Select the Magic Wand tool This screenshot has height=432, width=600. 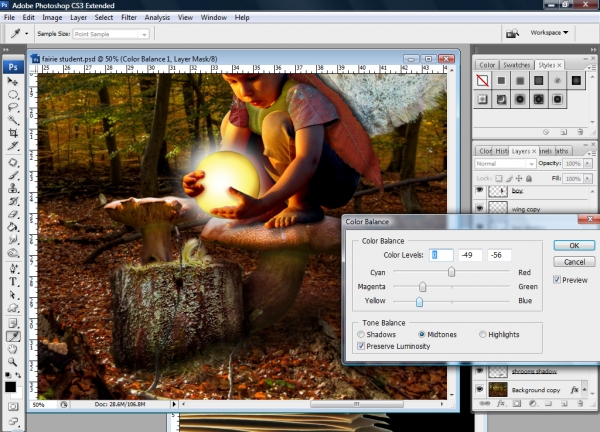tap(13, 120)
